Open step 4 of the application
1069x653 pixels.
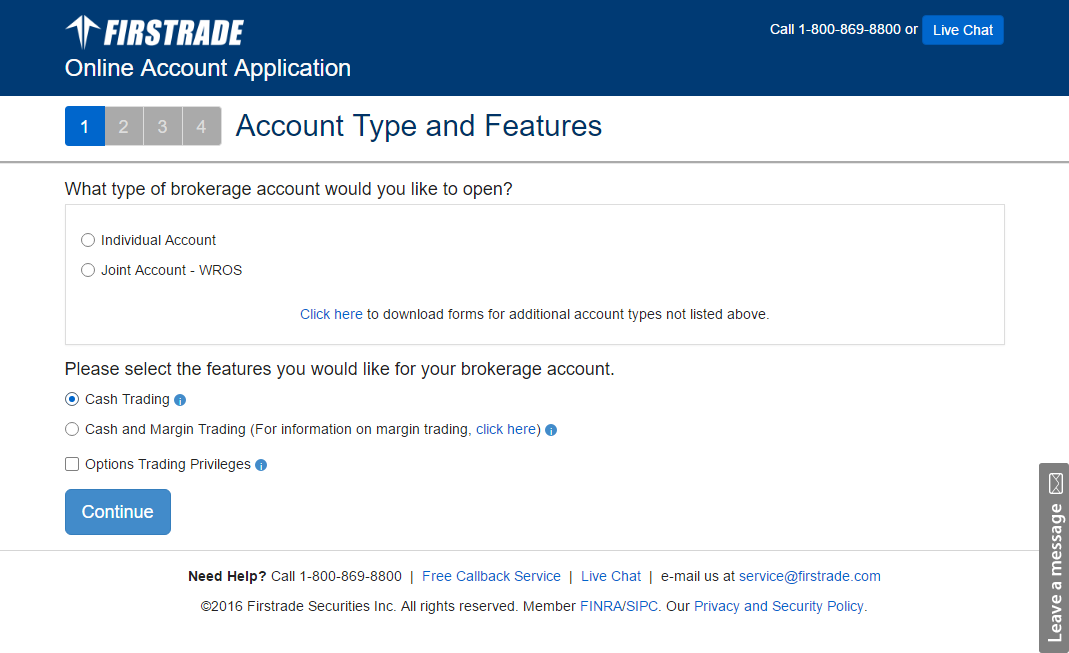point(202,127)
